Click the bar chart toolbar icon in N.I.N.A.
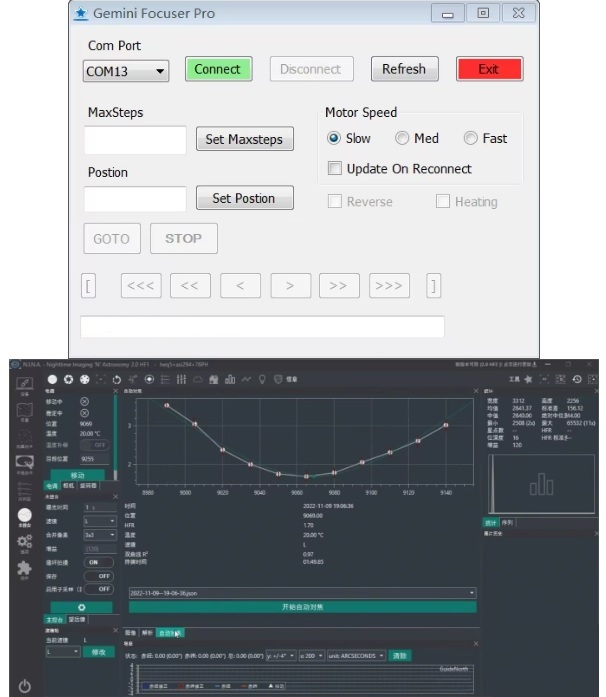 pos(230,379)
